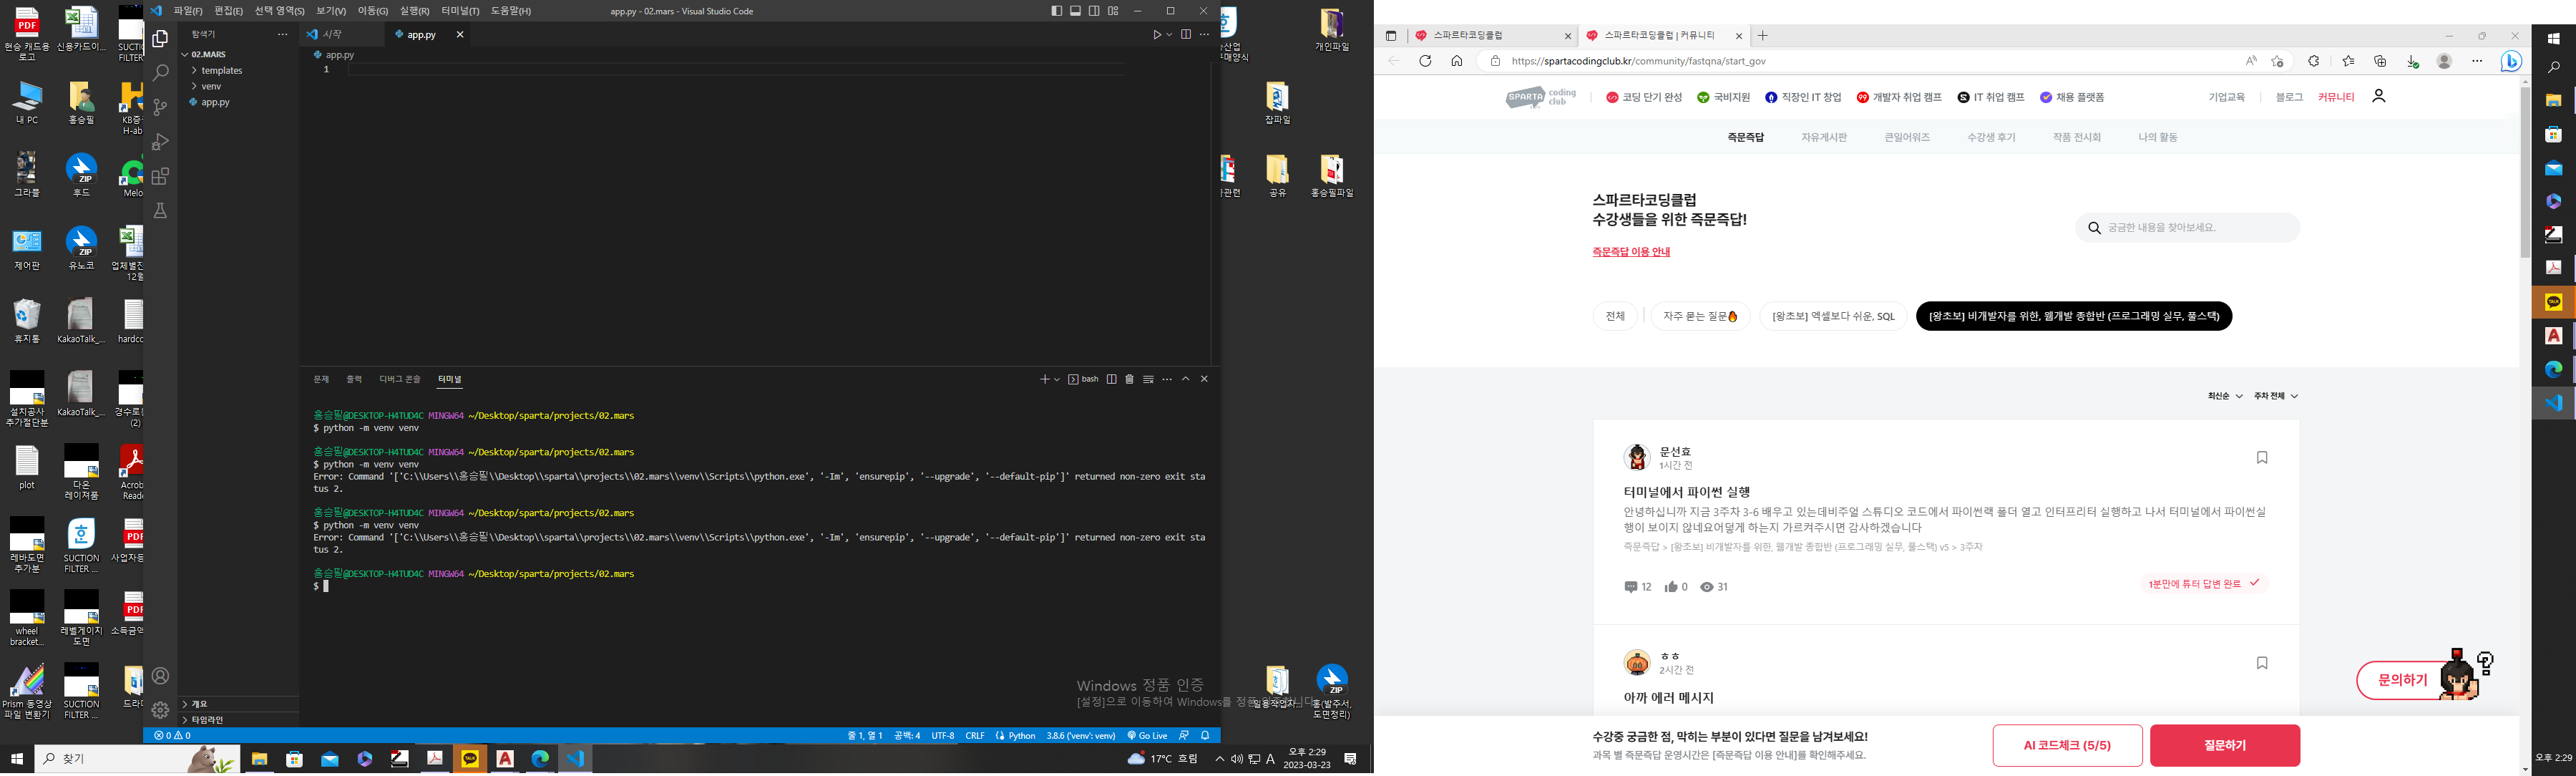The image size is (2576, 776).
Task: Open the post titled '터미널에서 파이썬 실행'
Action: (x=1687, y=492)
